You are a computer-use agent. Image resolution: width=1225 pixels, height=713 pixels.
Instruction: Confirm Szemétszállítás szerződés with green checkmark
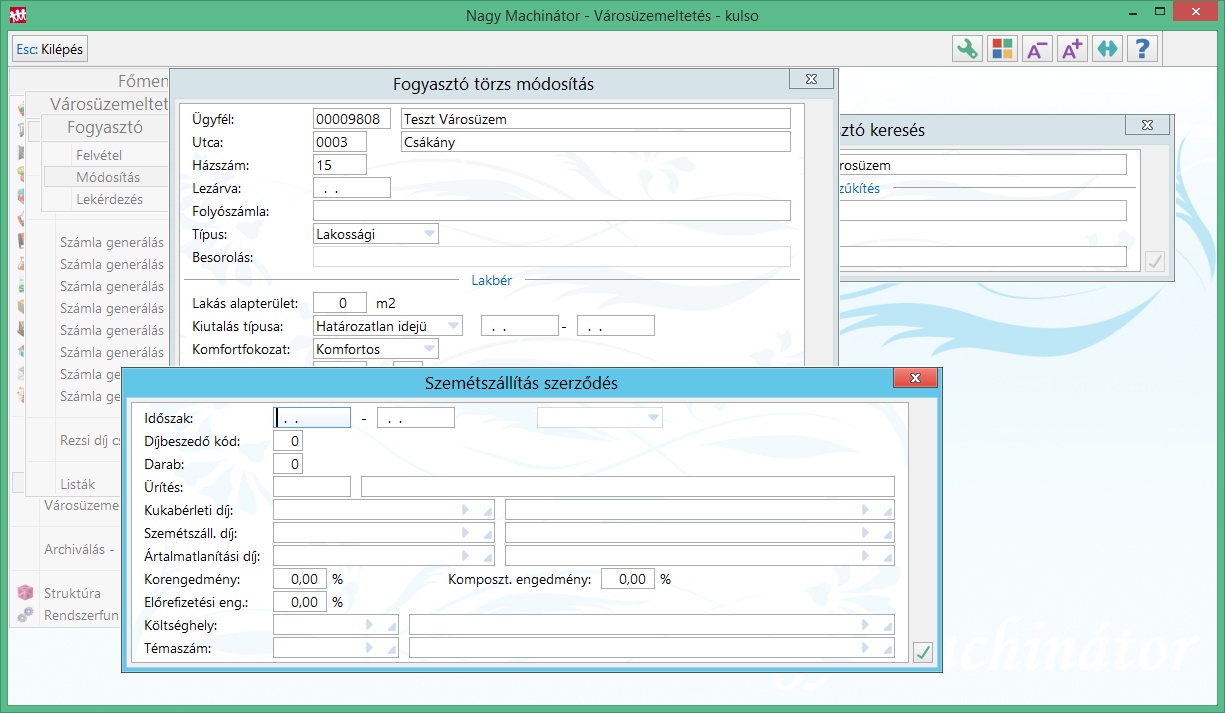coord(923,653)
